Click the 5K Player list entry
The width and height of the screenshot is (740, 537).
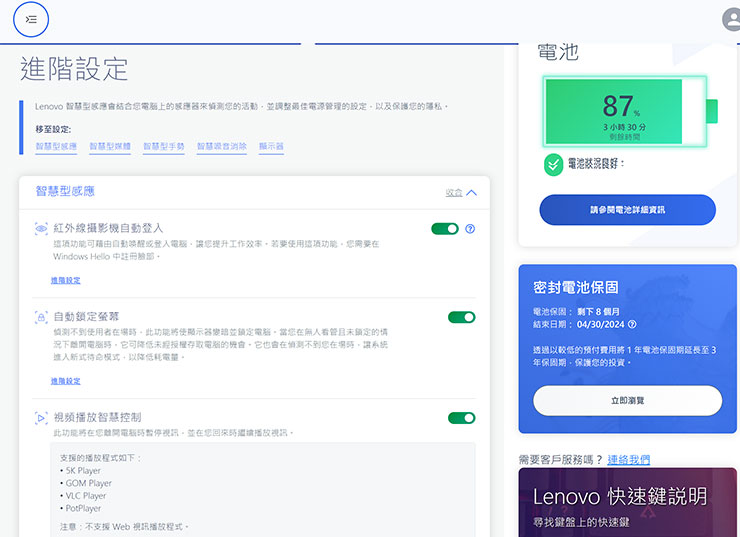point(83,470)
